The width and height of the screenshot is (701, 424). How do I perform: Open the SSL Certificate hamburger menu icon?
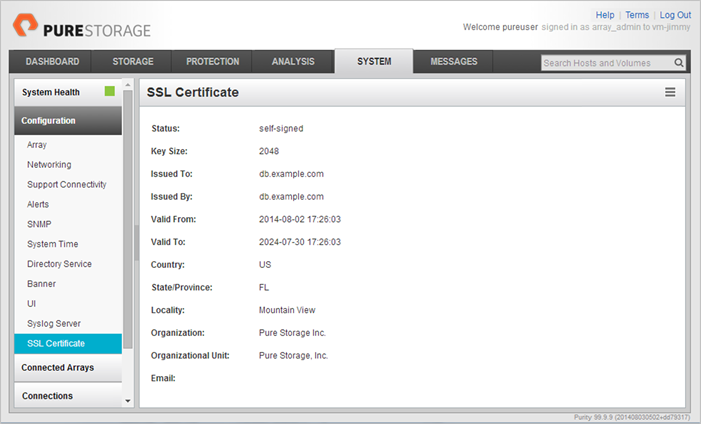670,92
